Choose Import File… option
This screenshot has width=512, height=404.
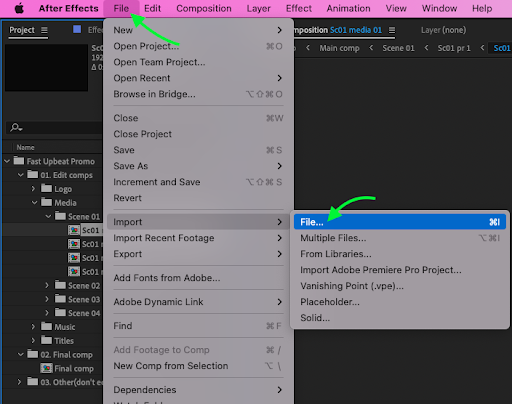(x=400, y=222)
